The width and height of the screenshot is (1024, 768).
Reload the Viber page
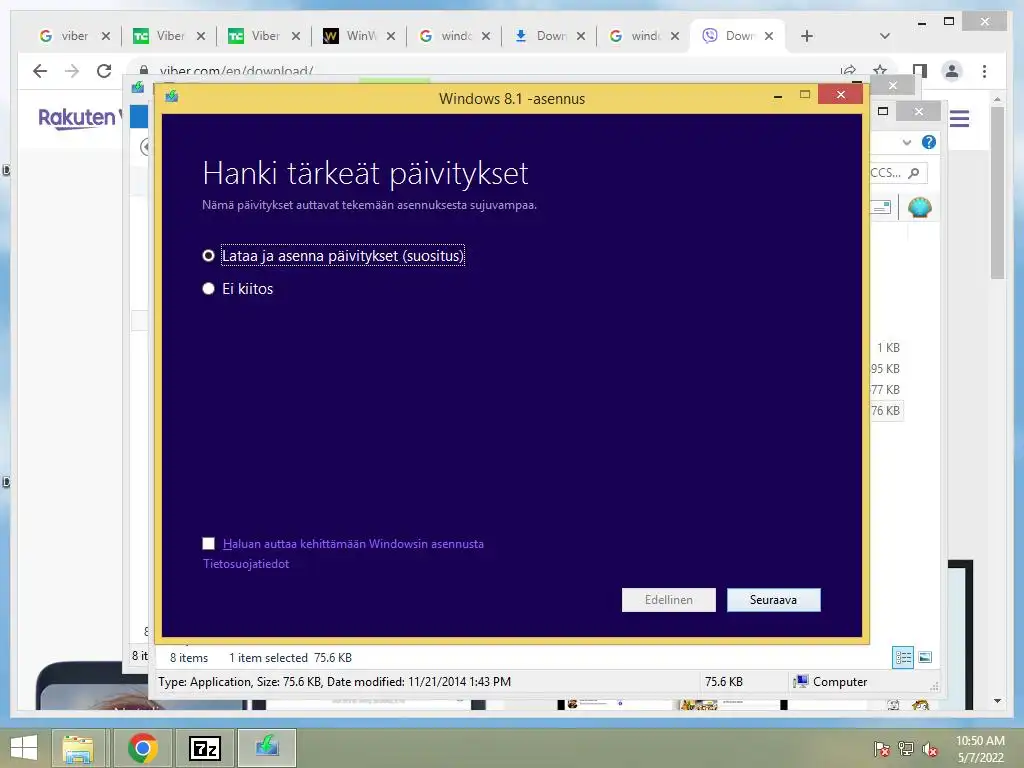point(104,71)
